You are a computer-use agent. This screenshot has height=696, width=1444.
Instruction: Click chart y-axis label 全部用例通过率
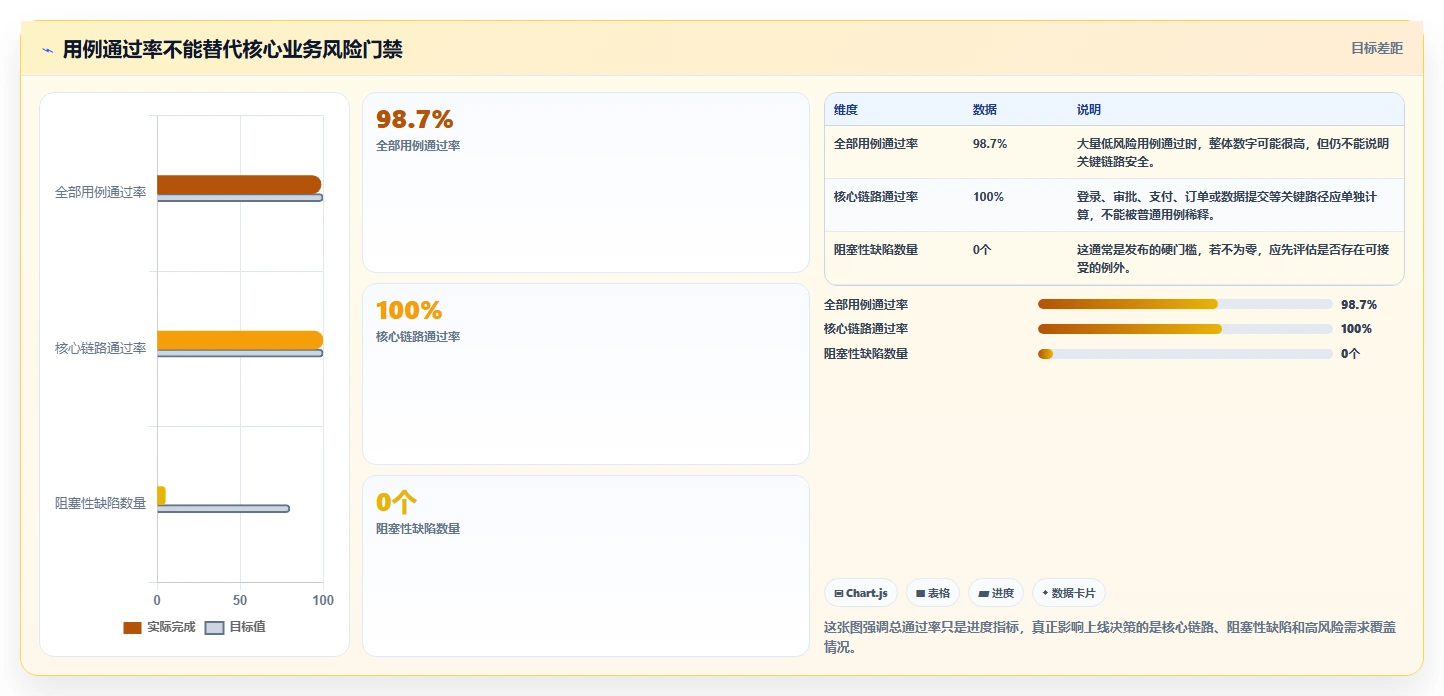pyautogui.click(x=101, y=192)
